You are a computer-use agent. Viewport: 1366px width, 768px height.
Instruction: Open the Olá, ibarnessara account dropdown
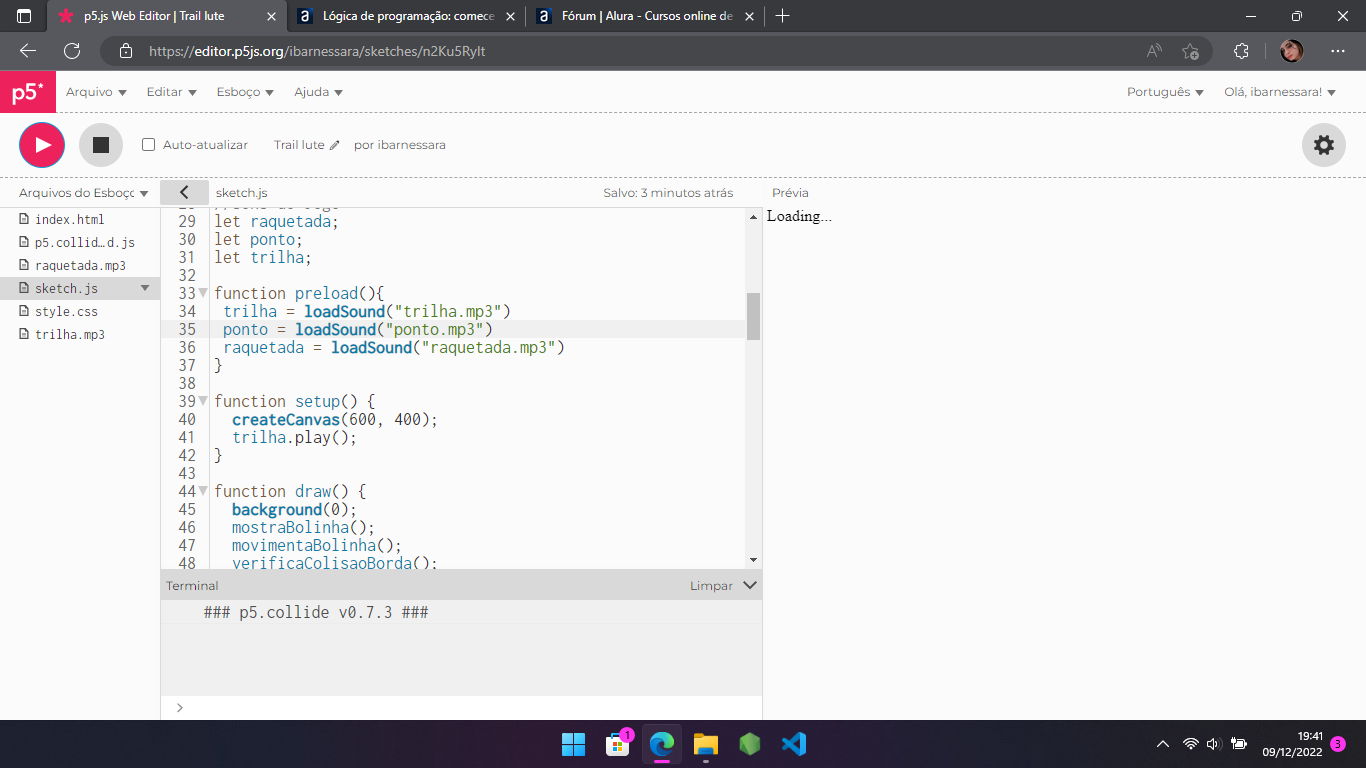[x=1280, y=92]
